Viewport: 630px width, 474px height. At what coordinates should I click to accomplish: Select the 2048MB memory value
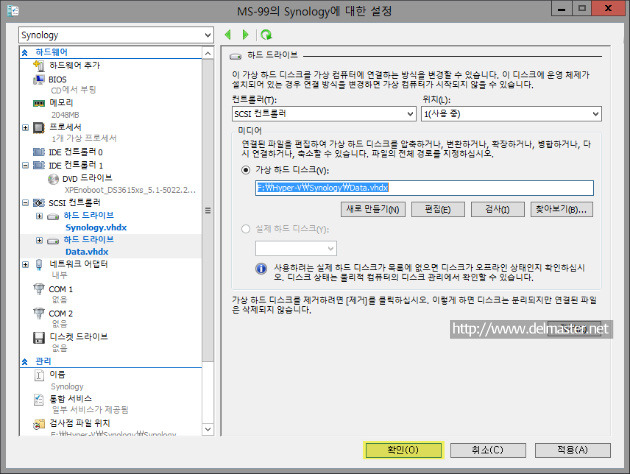pos(65,115)
